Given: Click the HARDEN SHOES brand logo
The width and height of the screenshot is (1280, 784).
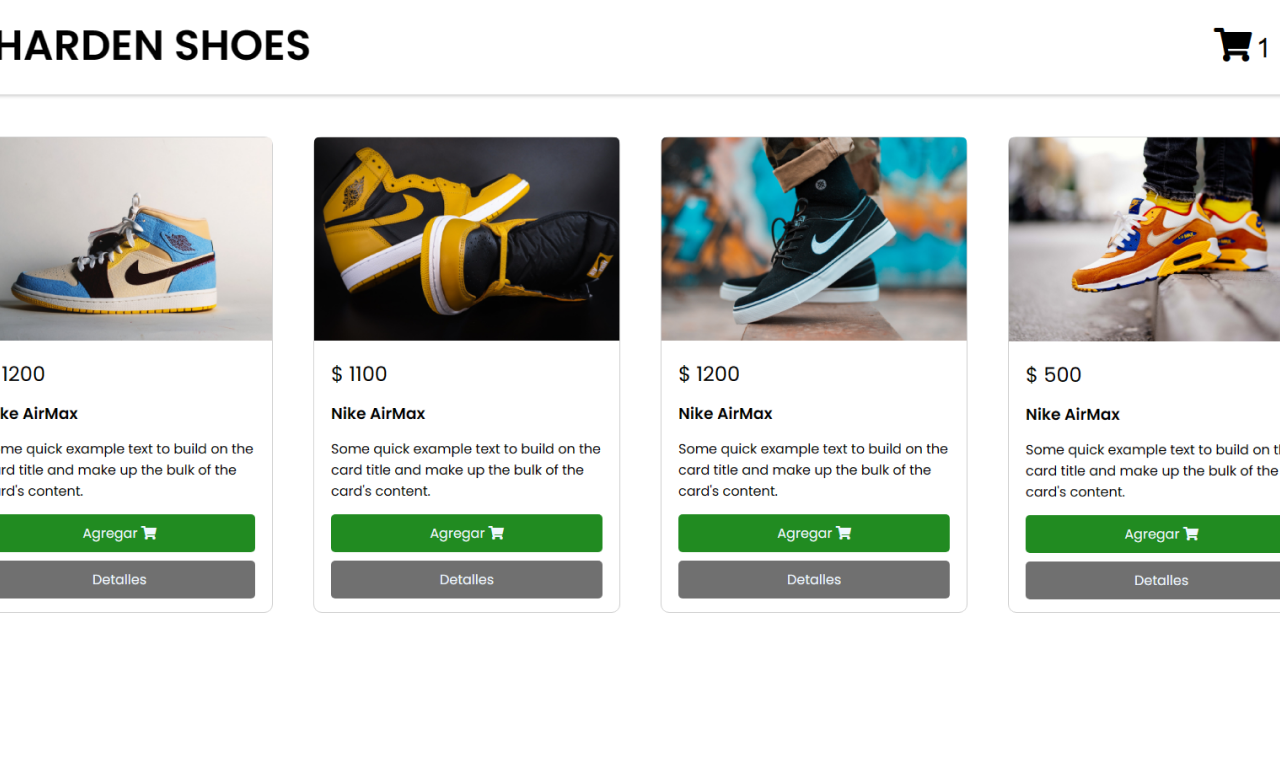Looking at the screenshot, I should coord(154,46).
